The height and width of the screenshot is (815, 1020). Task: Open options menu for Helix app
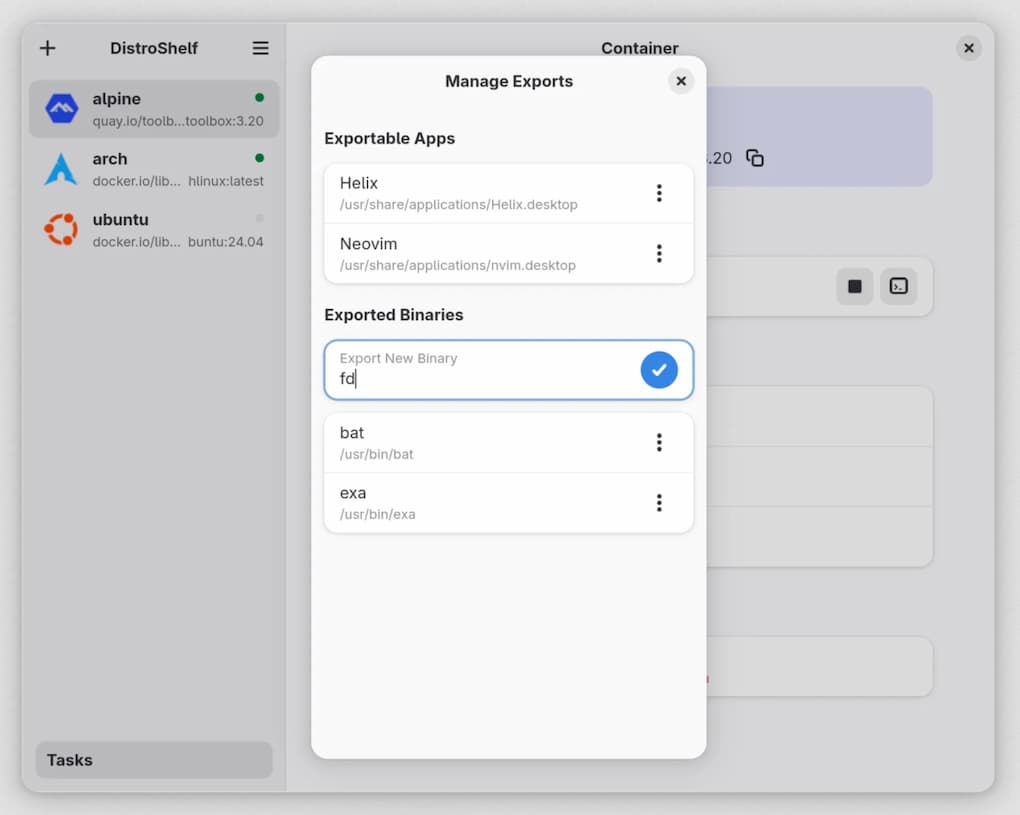click(659, 193)
